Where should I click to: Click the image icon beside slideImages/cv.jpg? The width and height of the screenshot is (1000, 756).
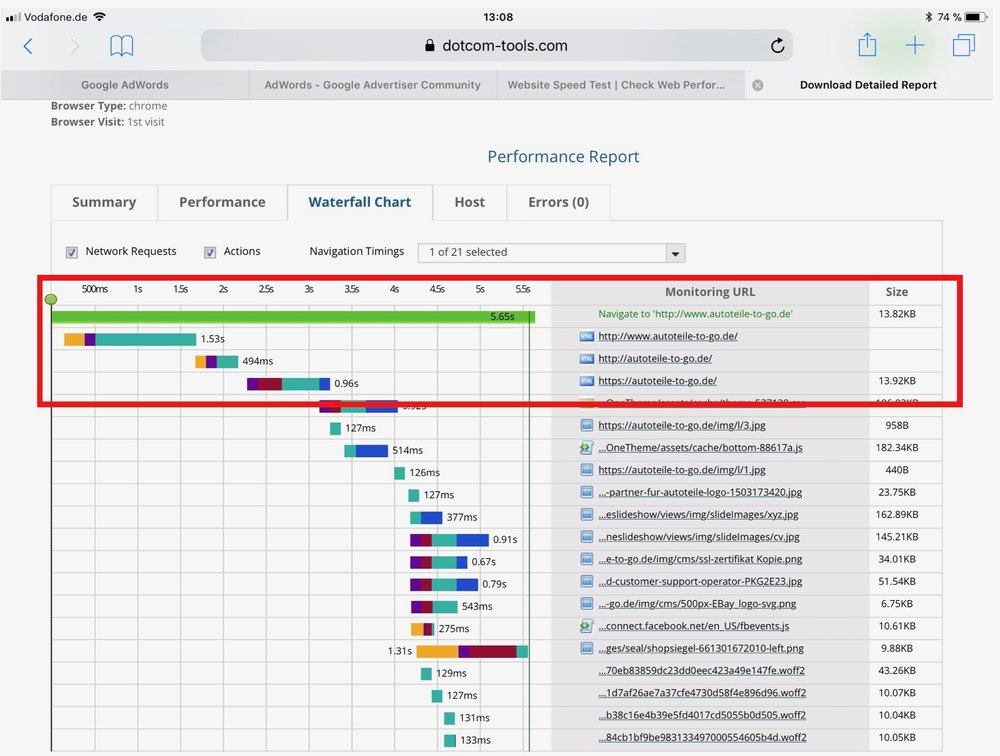coord(587,537)
